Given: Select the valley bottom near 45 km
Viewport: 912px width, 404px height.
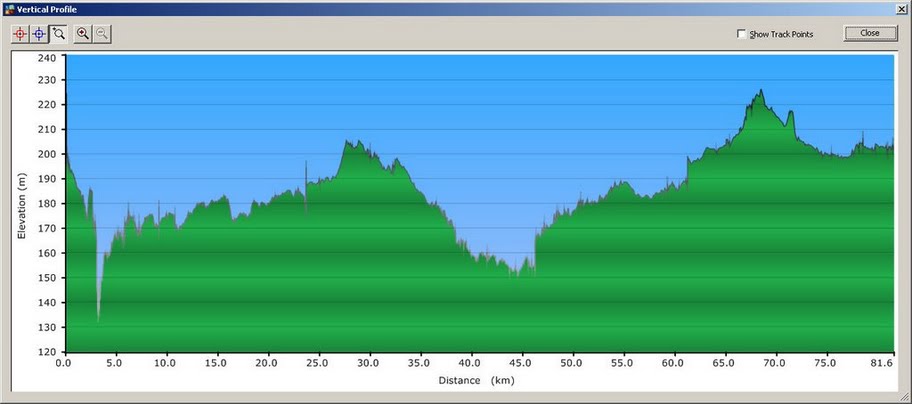Looking at the screenshot, I should coord(516,272).
